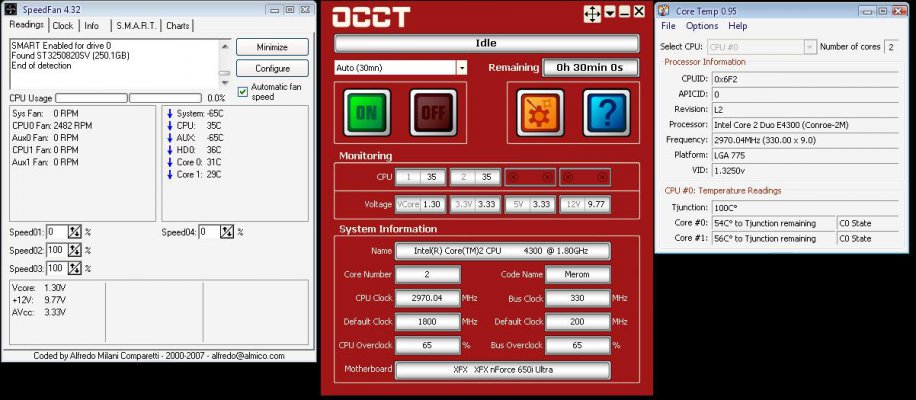916x400 pixels.
Task: Switch to the Charts tab in SpeedFan
Action: coord(178,26)
